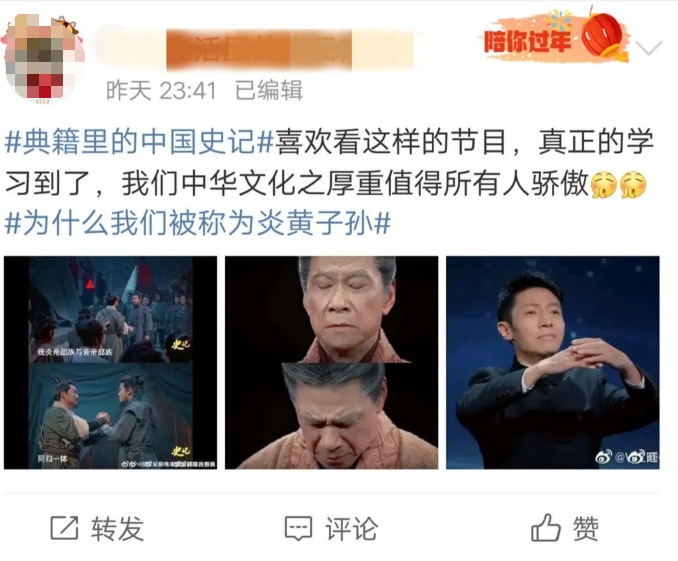View the first stage scene thumbnail
The width and height of the screenshot is (678, 561).
110,362
